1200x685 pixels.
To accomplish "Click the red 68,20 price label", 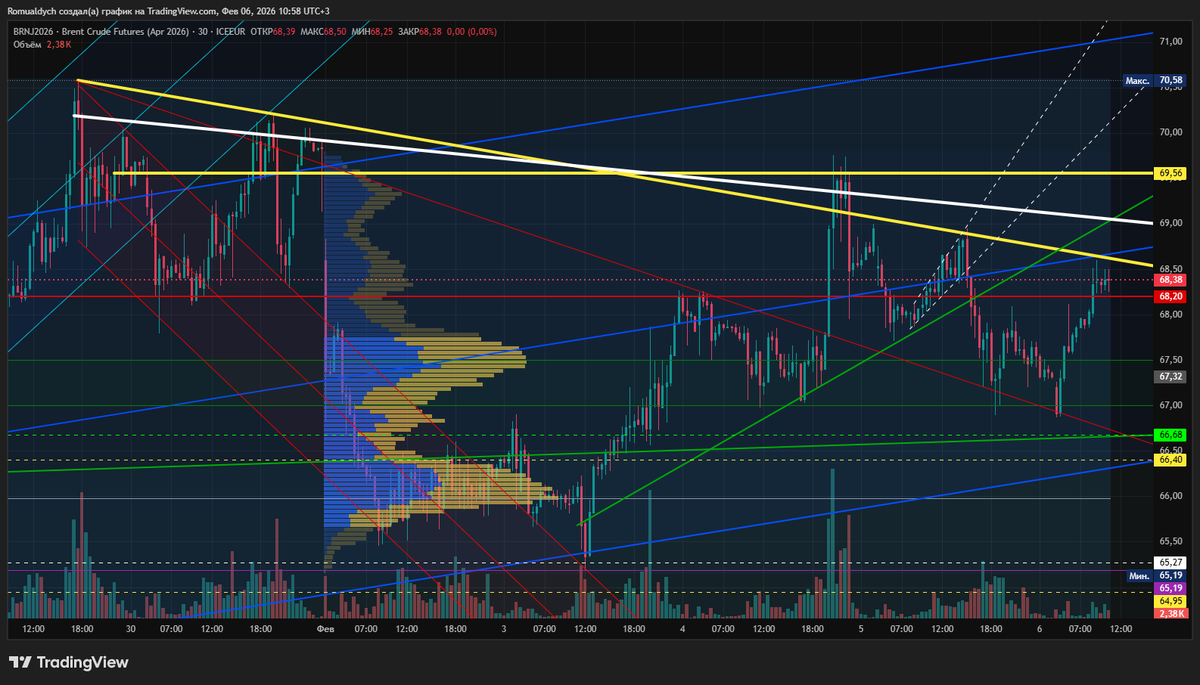I will (x=1171, y=297).
